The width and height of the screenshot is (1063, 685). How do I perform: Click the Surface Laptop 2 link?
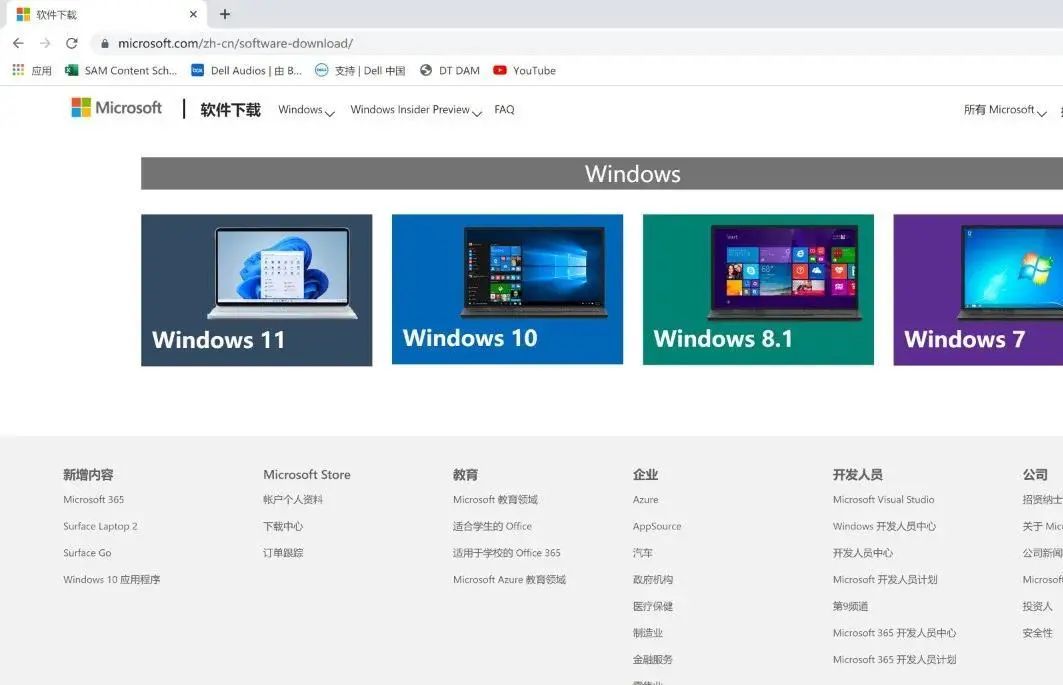tap(100, 526)
